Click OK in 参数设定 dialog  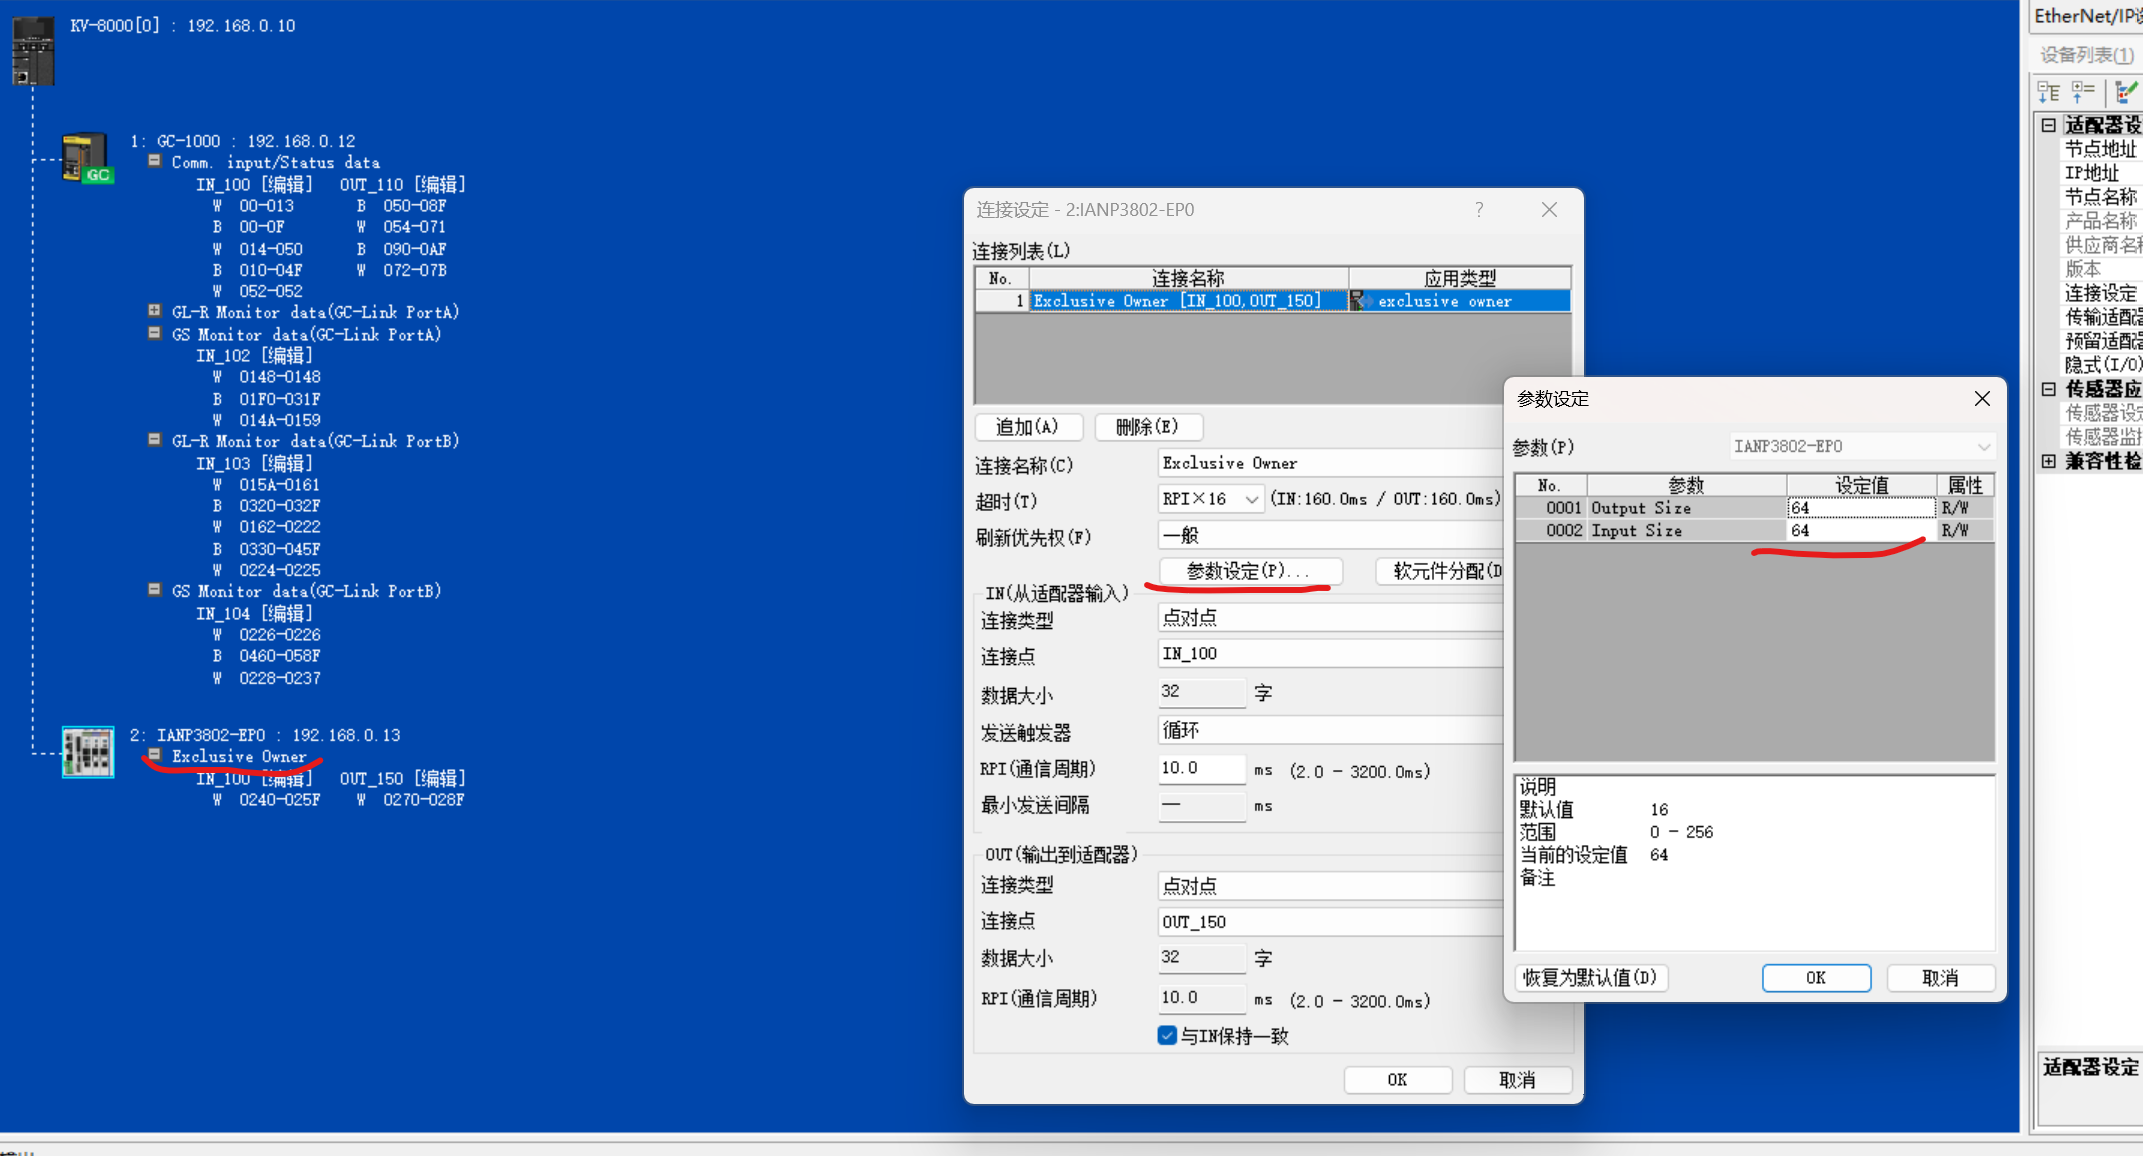(1815, 977)
